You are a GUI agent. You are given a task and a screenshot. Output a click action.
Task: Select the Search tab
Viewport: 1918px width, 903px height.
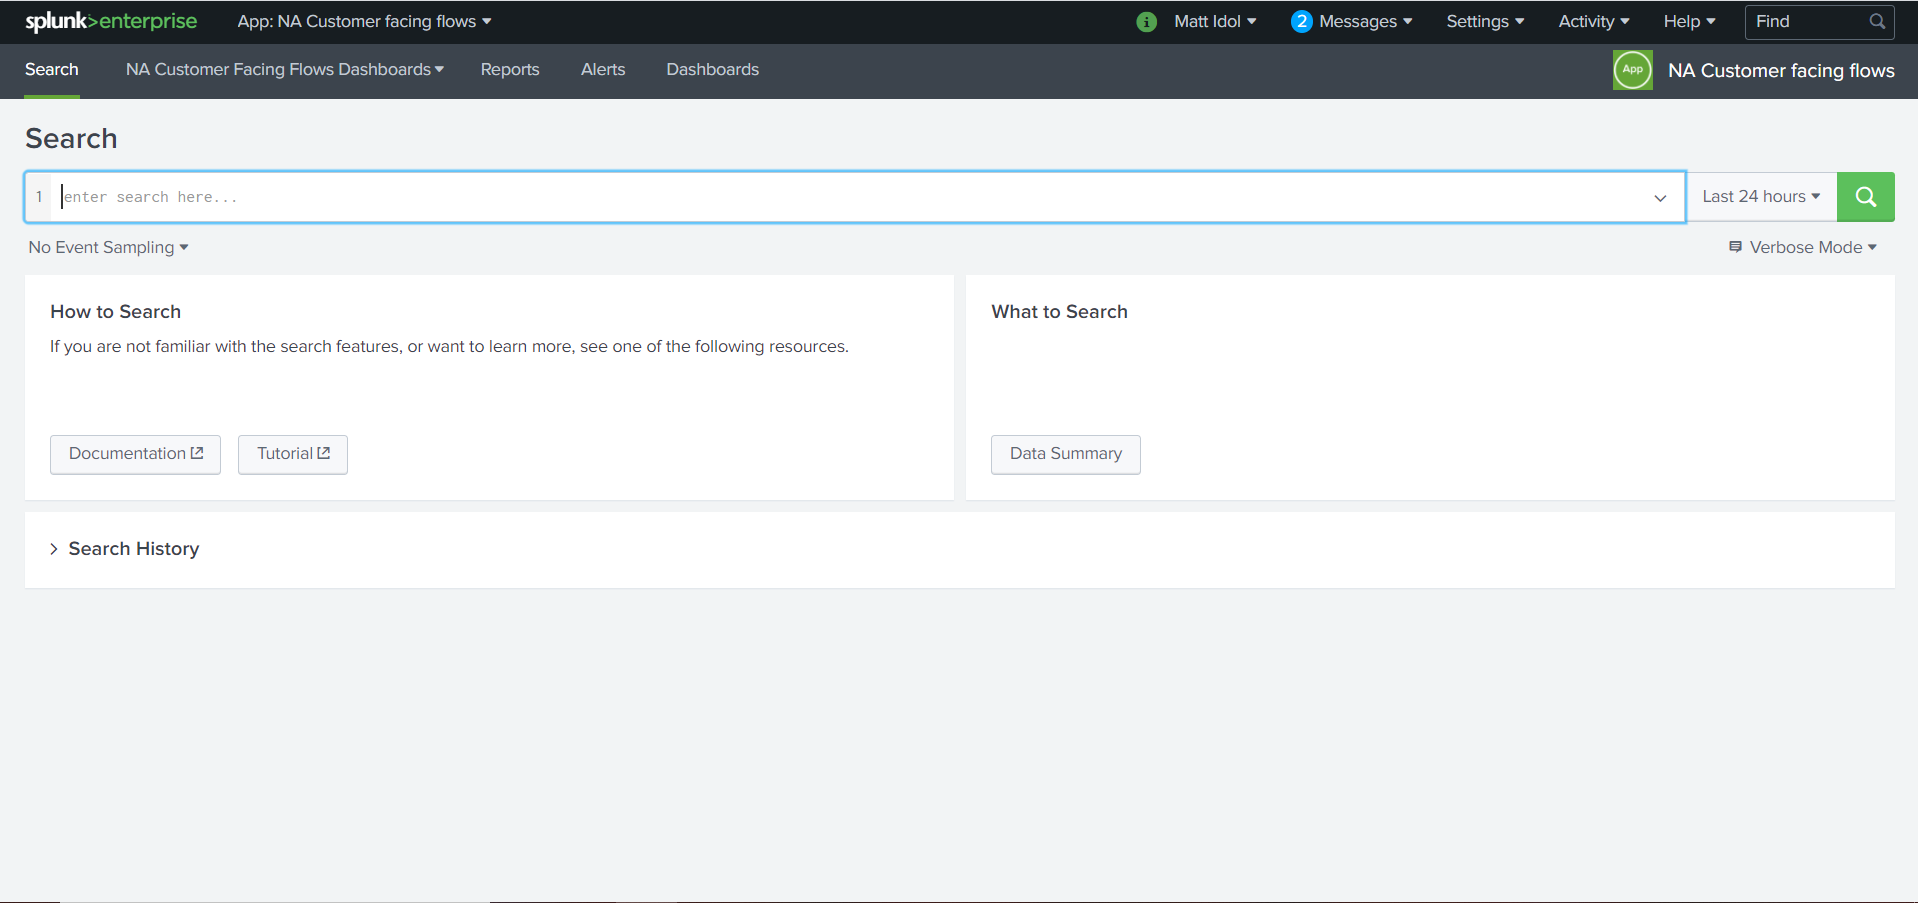52,69
